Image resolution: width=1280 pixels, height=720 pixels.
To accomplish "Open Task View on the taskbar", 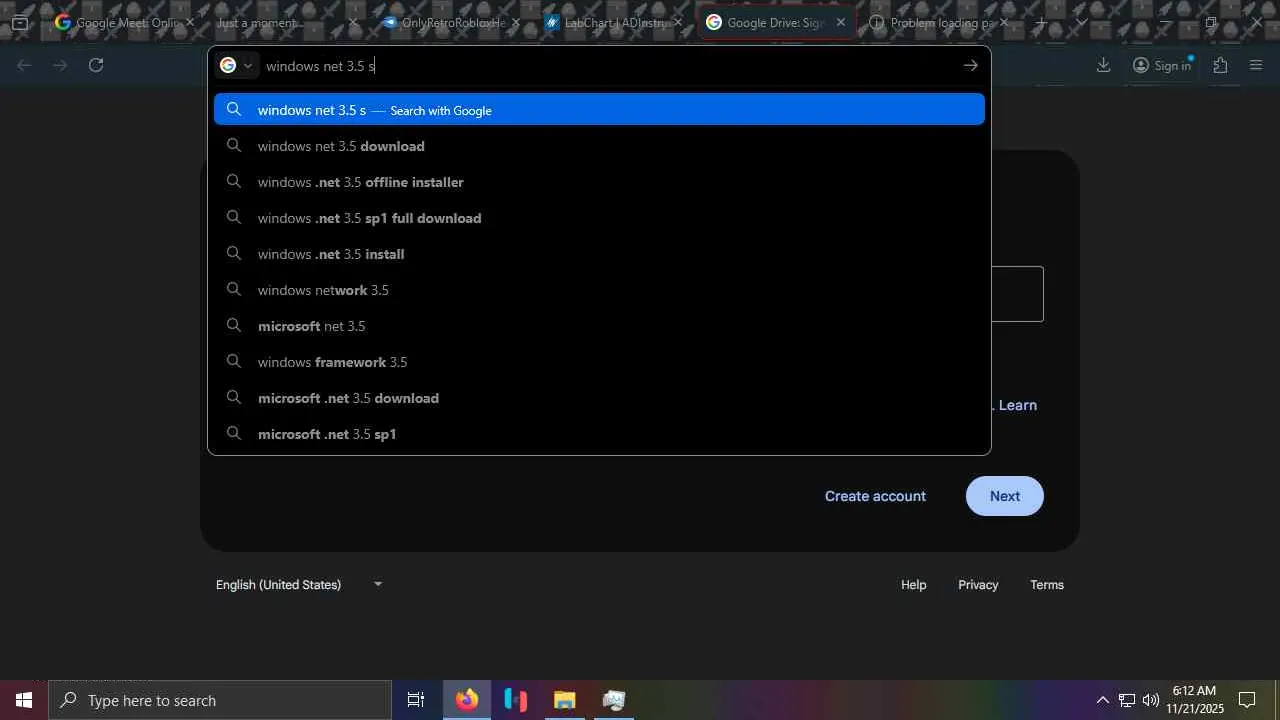I will tap(416, 700).
